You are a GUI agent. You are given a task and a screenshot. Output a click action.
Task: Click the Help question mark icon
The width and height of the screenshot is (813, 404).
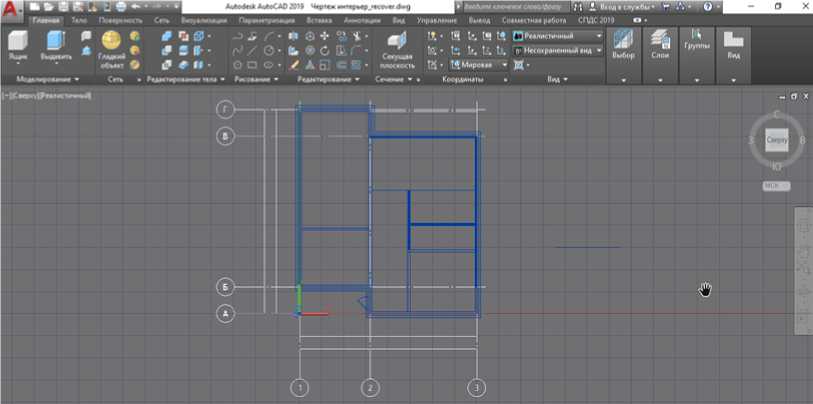pyautogui.click(x=707, y=6)
